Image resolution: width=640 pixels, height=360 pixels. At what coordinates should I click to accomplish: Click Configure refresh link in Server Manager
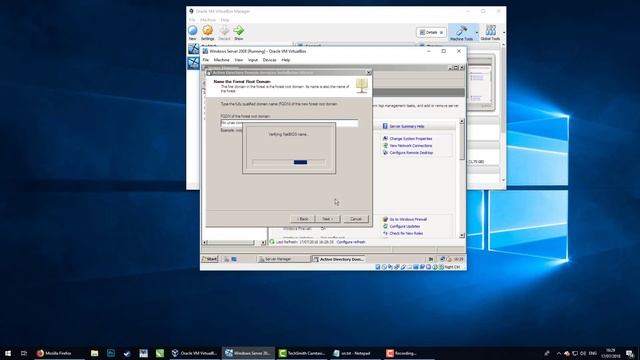click(x=351, y=242)
